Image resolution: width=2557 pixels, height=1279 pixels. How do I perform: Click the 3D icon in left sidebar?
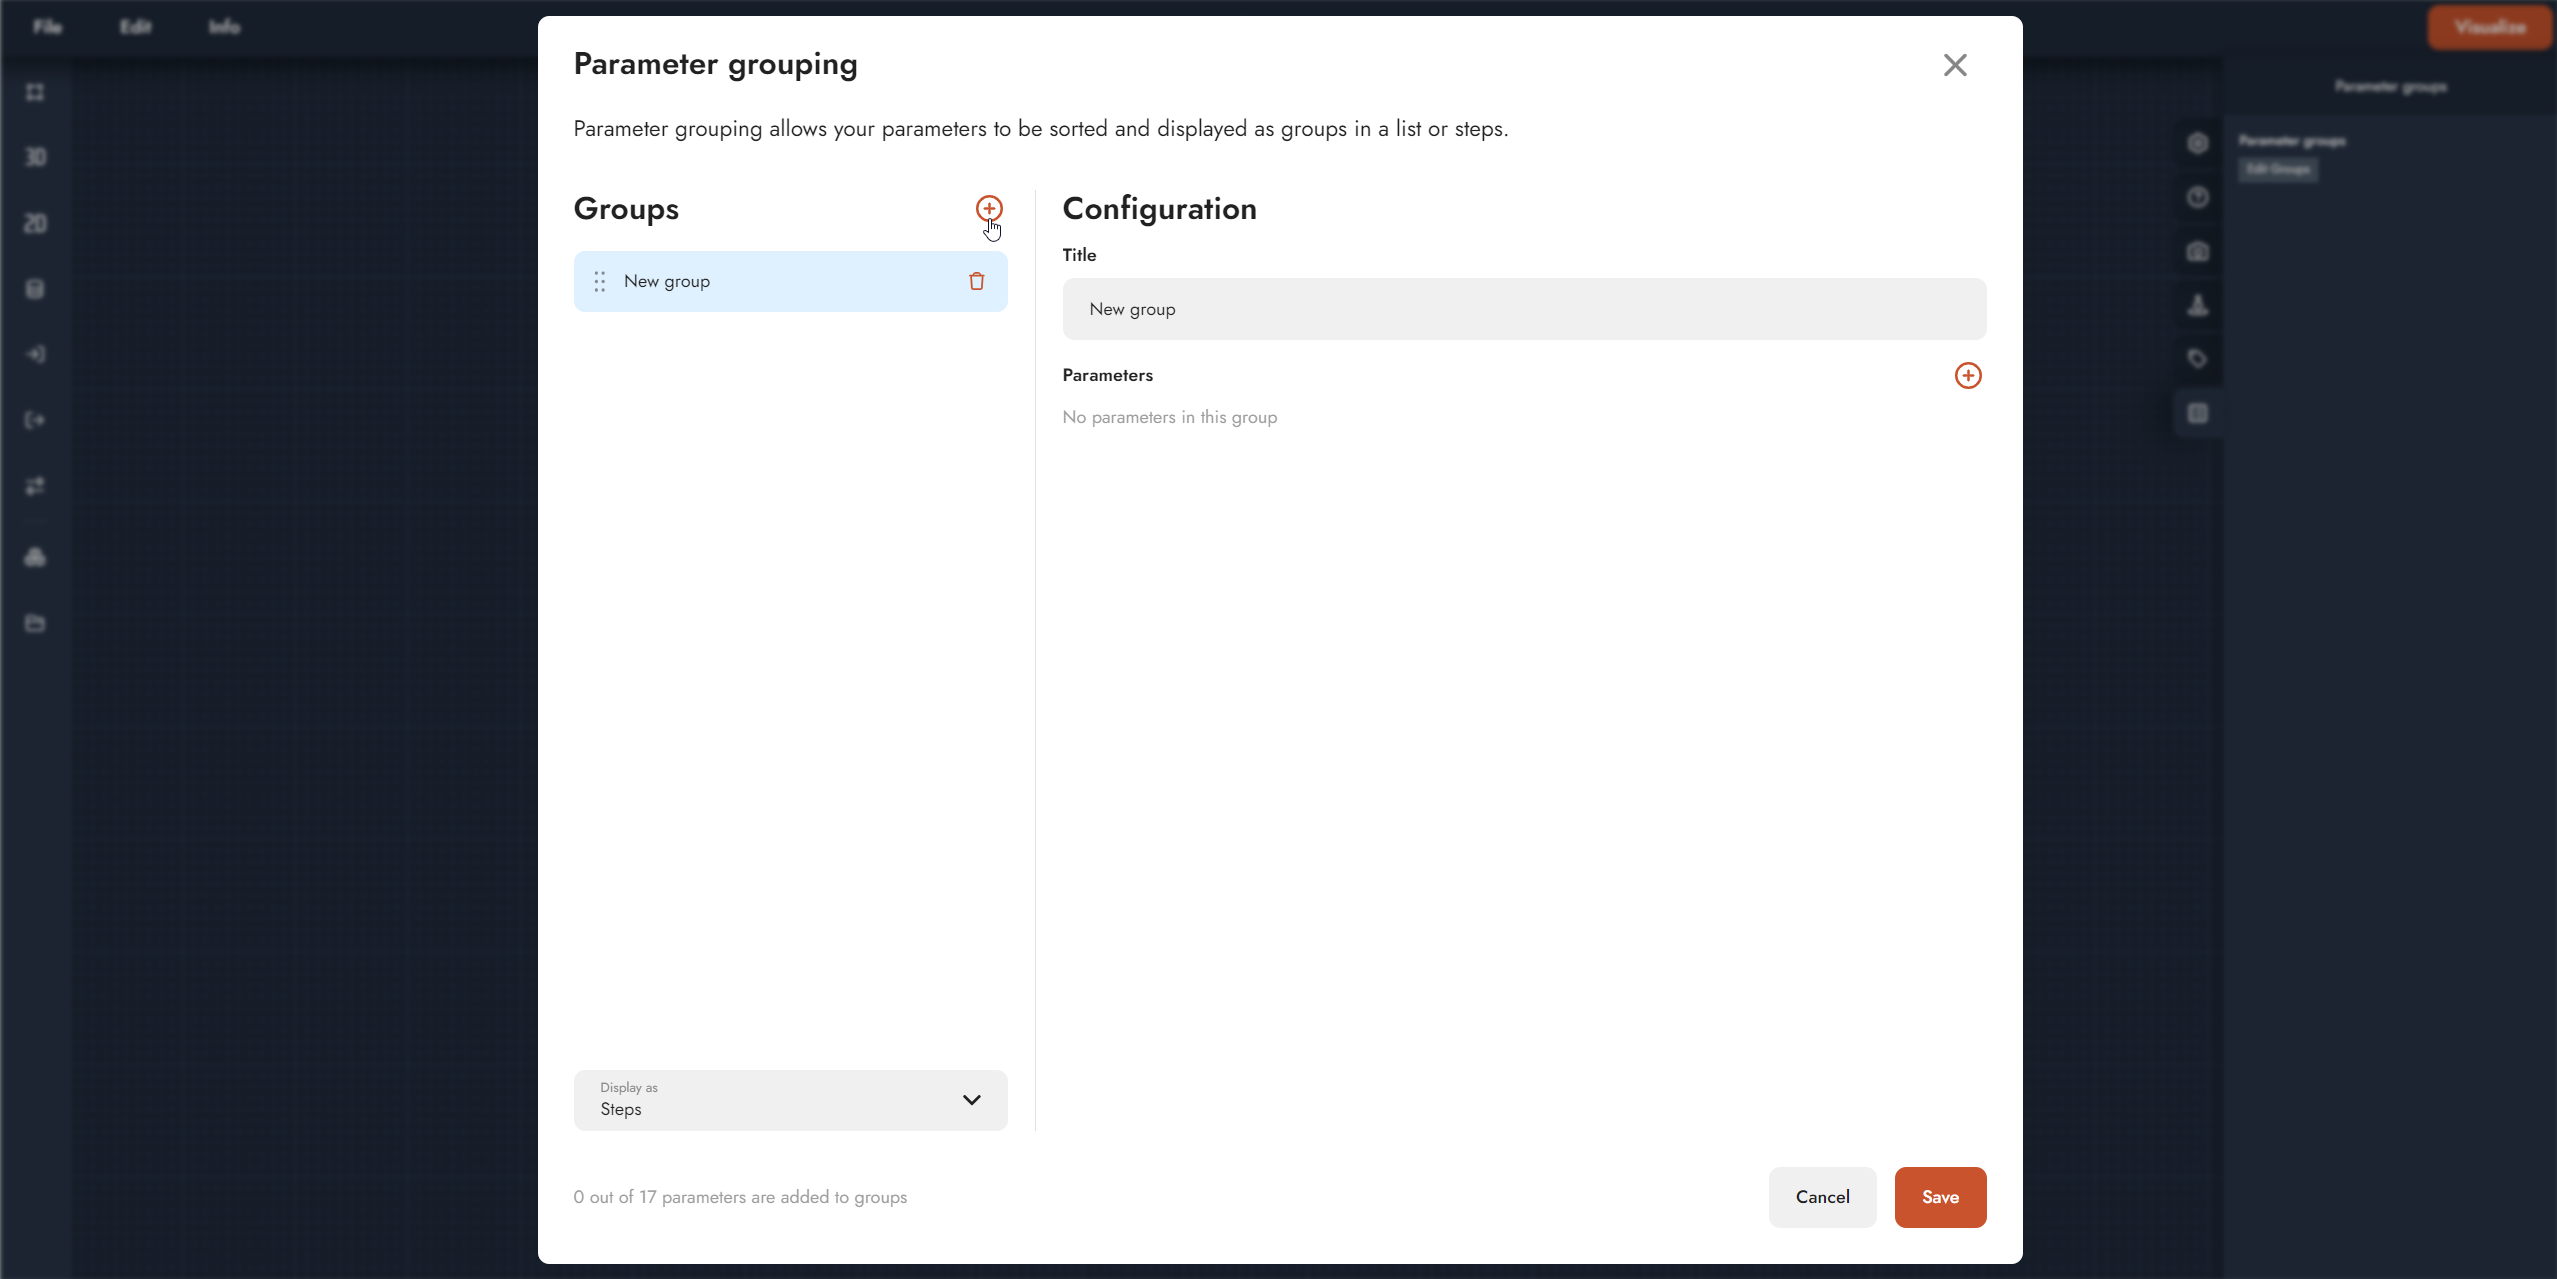tap(35, 157)
